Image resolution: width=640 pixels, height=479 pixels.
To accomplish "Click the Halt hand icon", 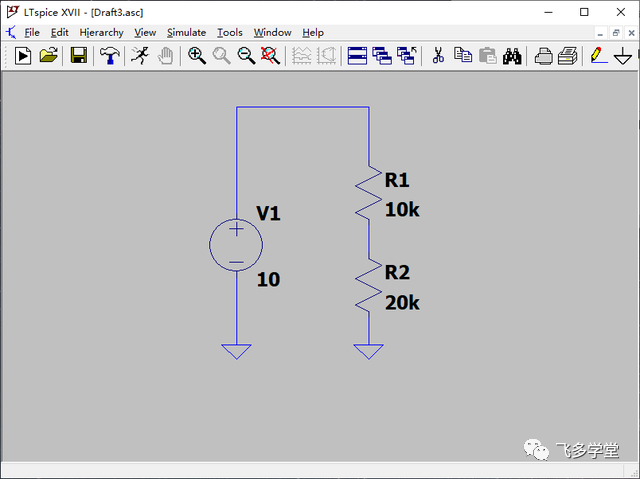I will pos(166,55).
